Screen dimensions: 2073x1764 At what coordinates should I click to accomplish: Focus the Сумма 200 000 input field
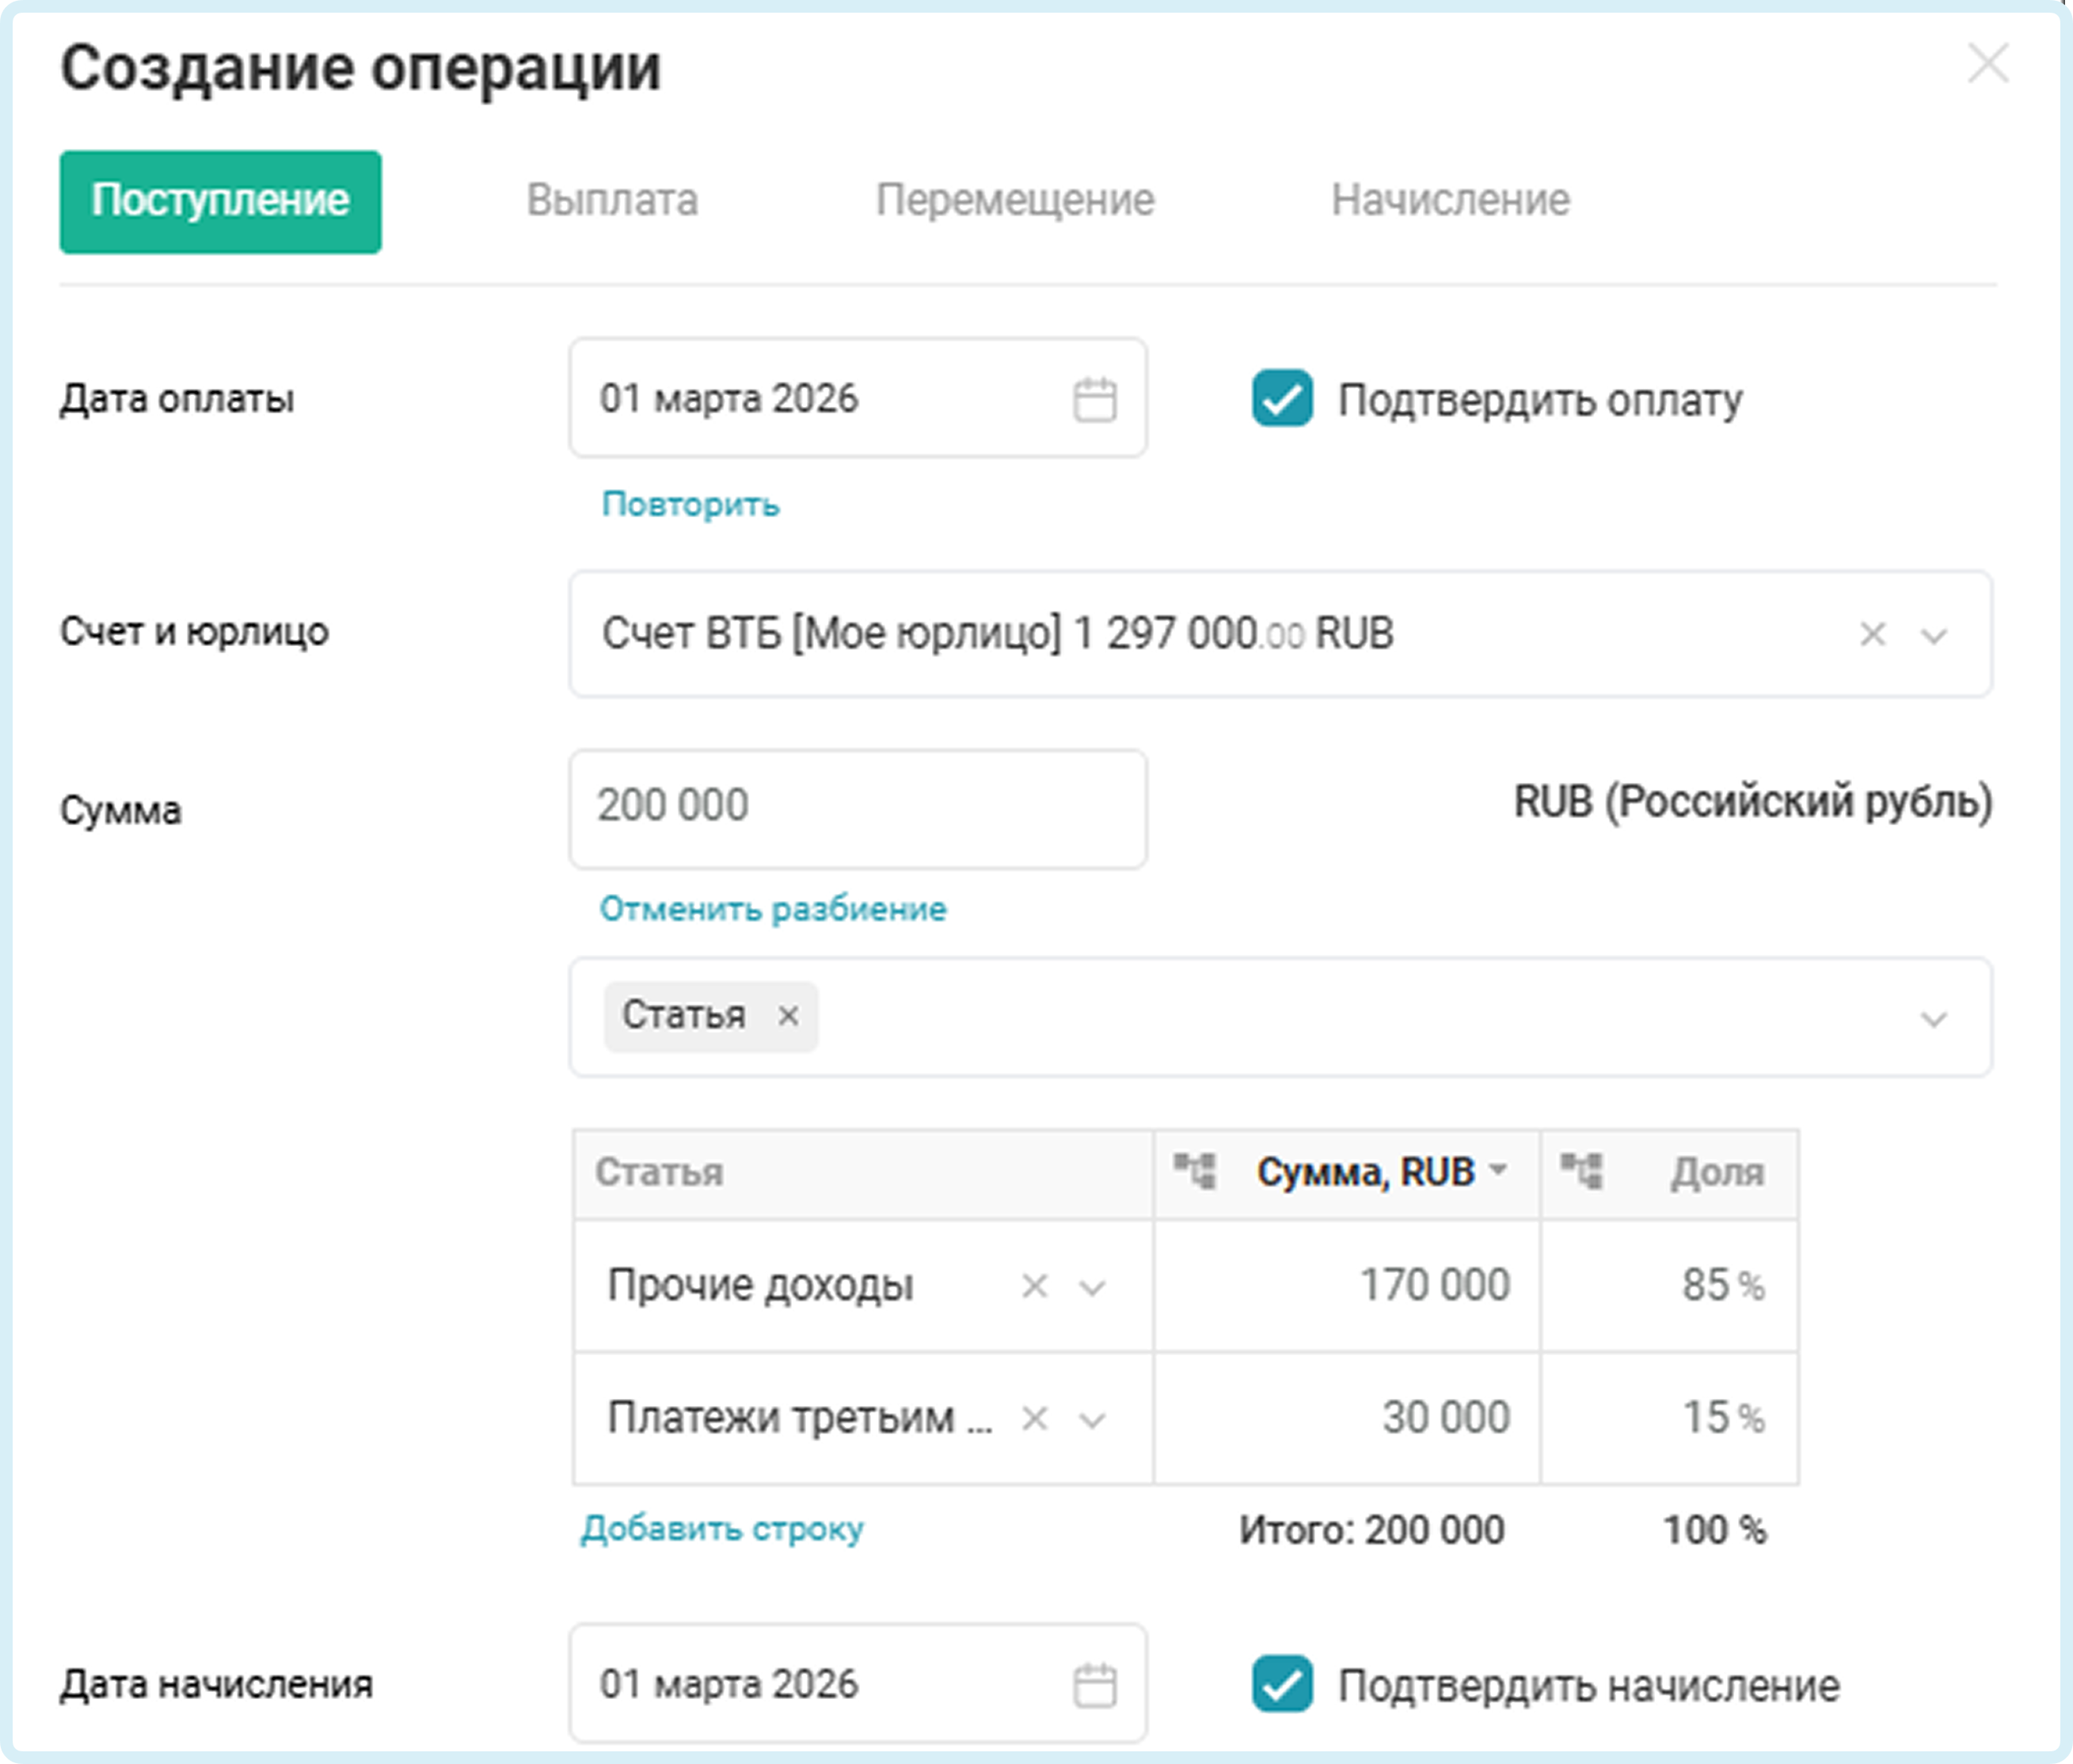tap(858, 809)
